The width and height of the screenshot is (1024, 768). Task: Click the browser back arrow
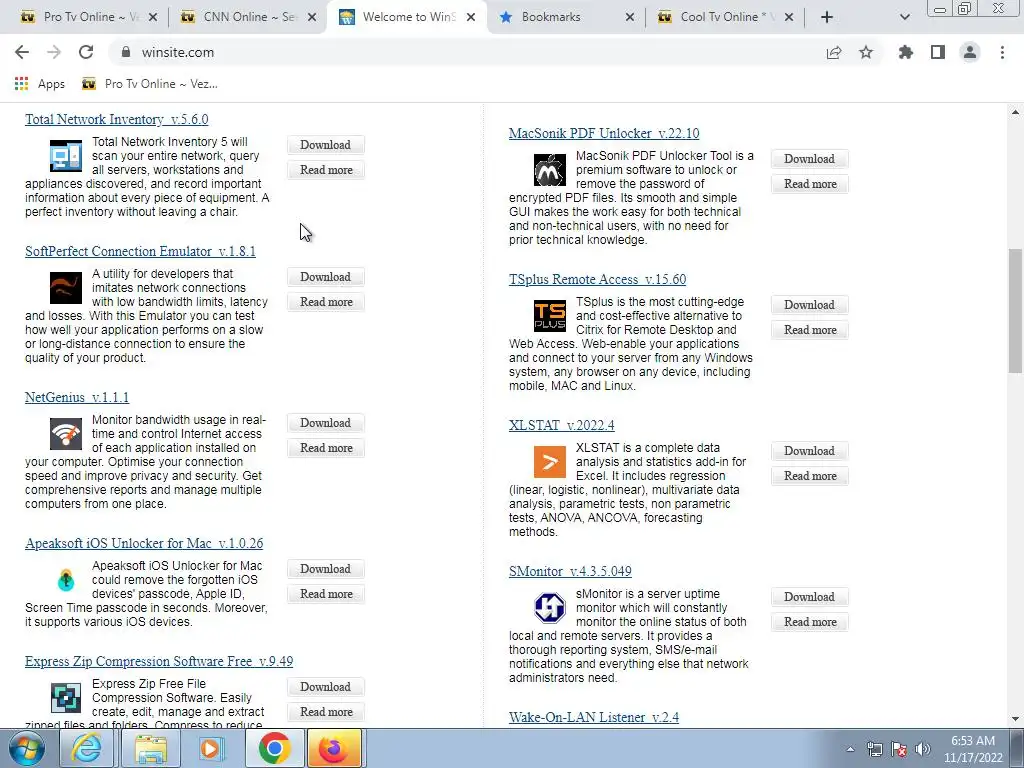[22, 52]
